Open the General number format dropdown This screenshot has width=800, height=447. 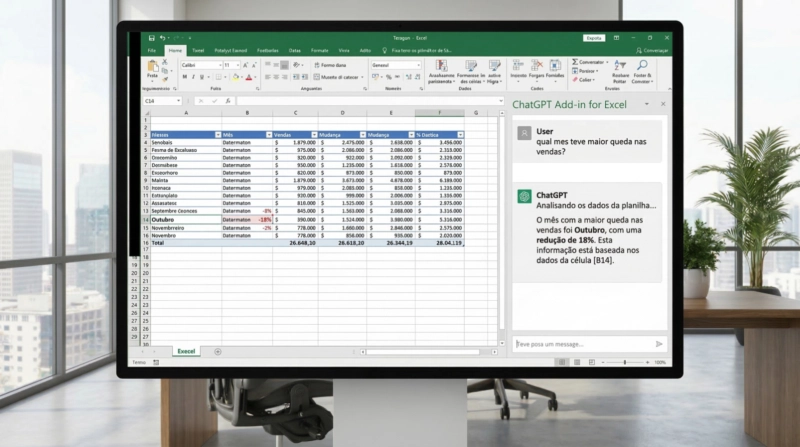tap(418, 65)
